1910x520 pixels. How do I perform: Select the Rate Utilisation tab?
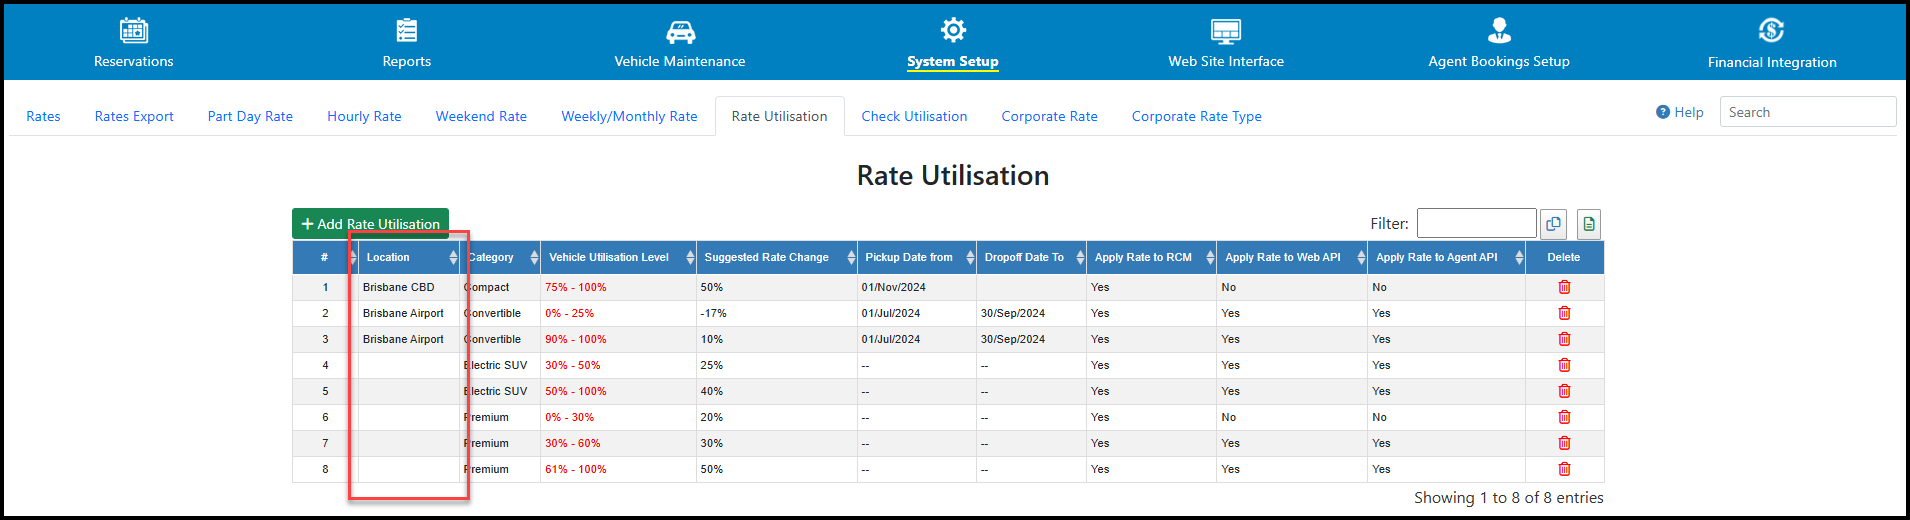click(x=779, y=116)
